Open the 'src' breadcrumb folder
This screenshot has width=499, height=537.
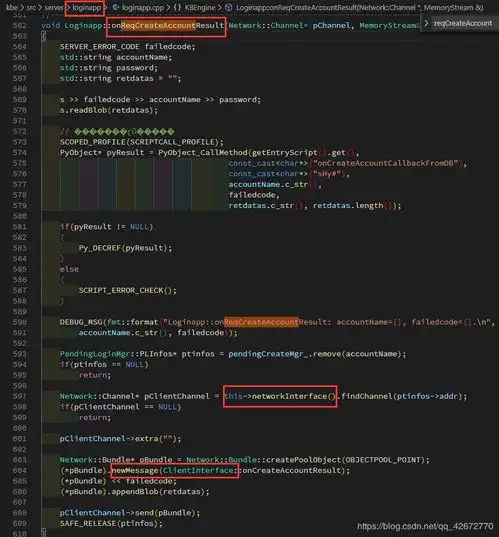31,7
